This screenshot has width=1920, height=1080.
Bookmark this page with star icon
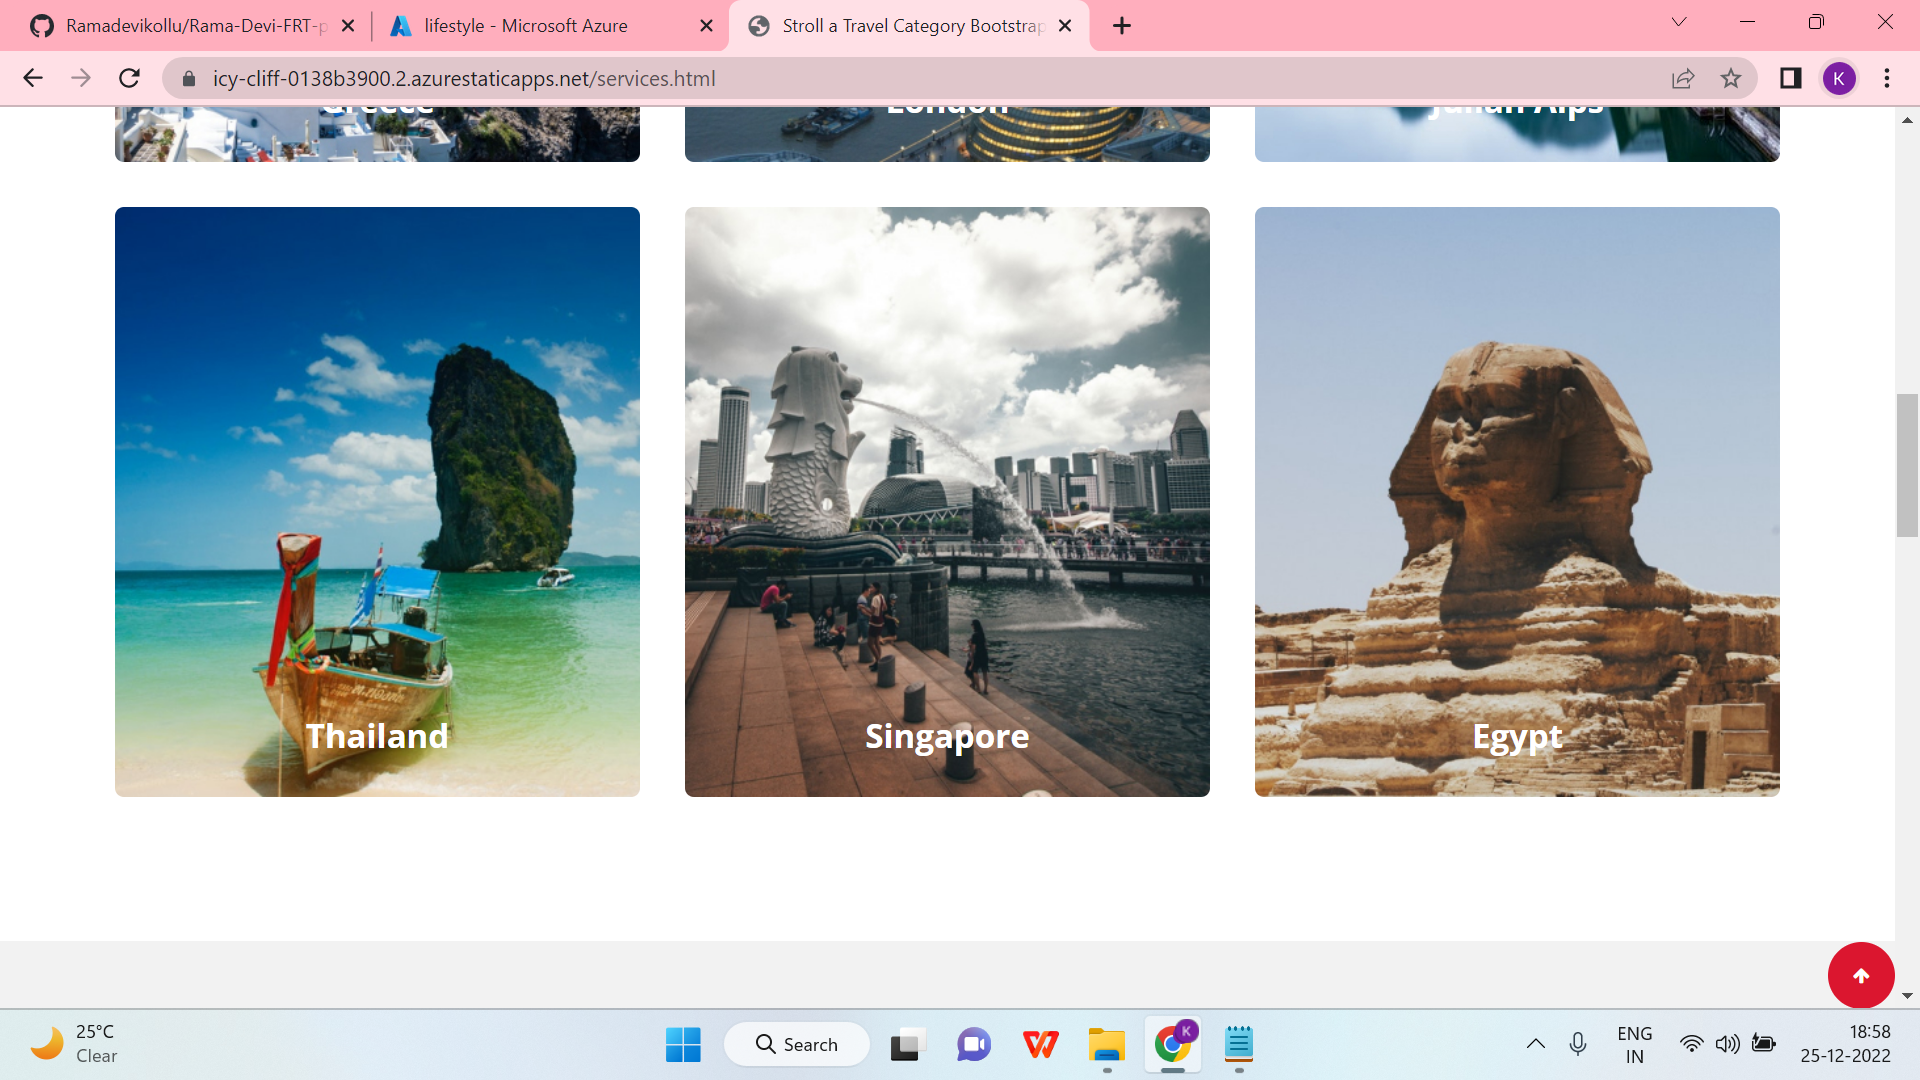(x=1731, y=78)
